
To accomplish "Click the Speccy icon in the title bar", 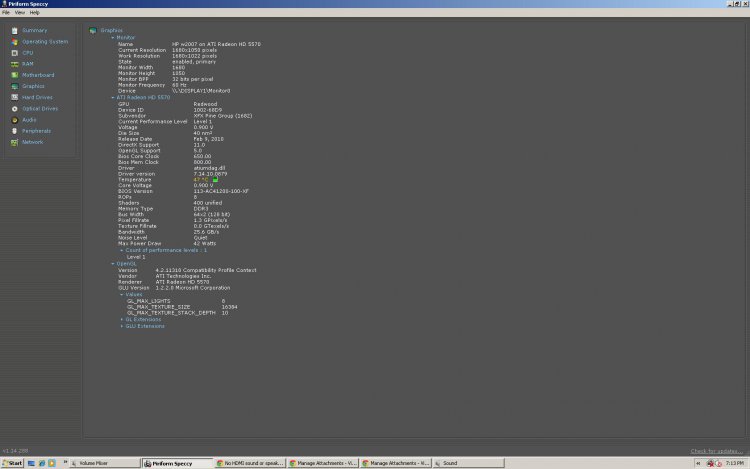I will pos(4,4).
